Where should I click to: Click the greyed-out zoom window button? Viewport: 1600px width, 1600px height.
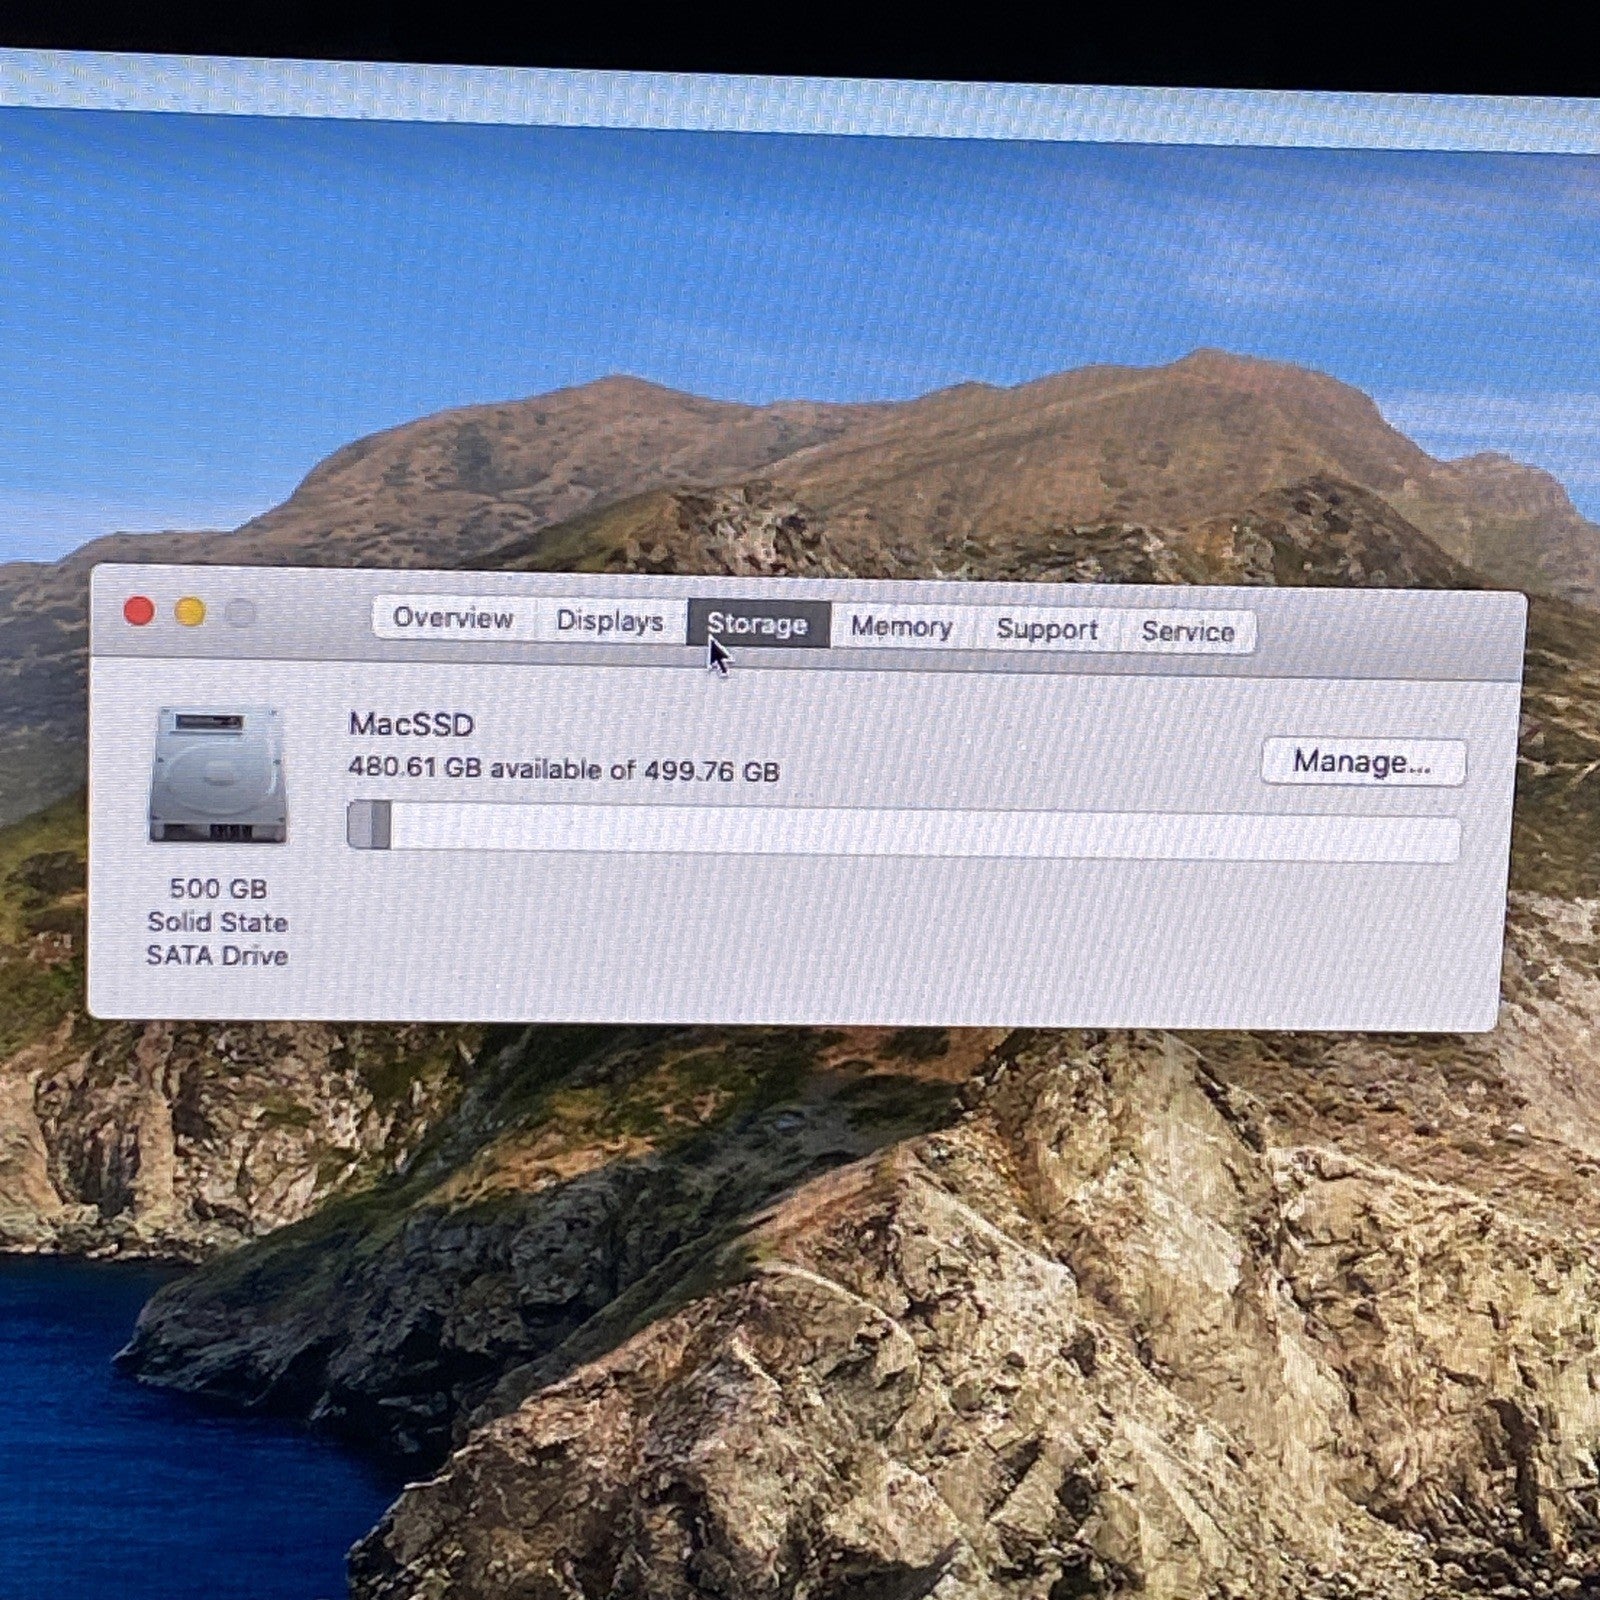240,613
